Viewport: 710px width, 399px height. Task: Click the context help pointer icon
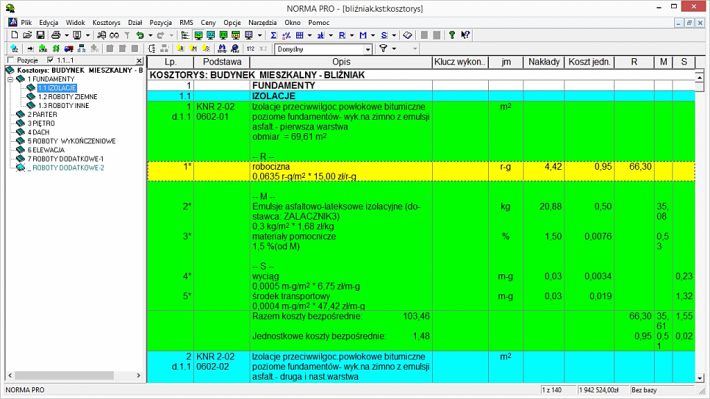coord(465,35)
